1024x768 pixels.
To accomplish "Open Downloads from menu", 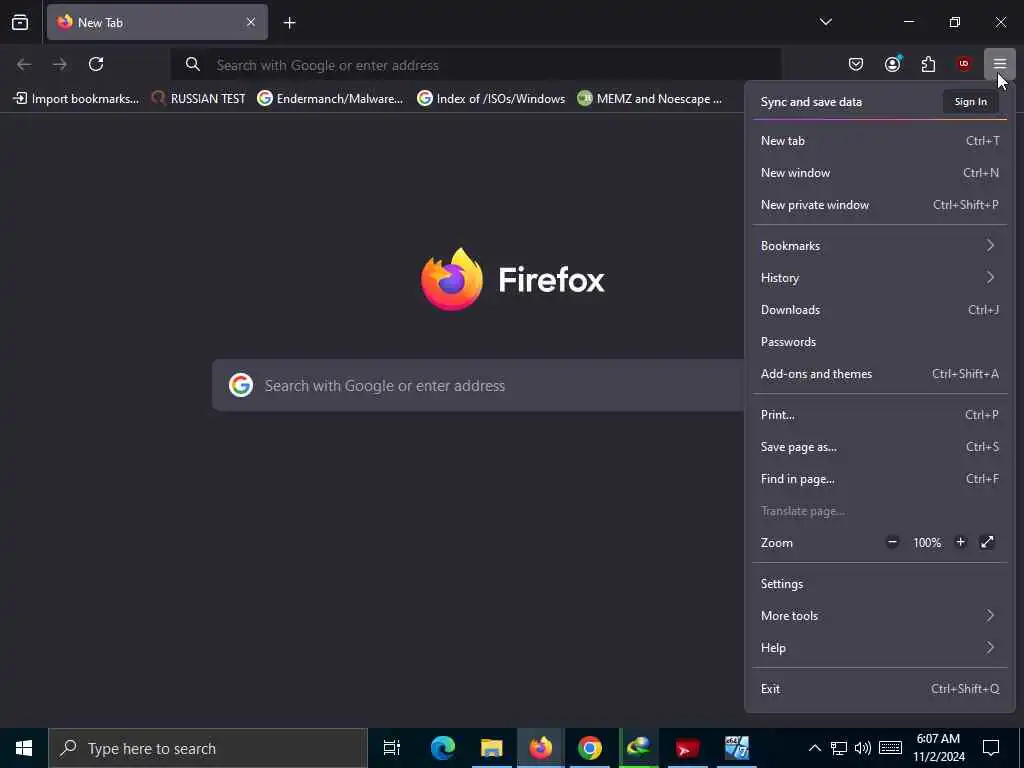I will coord(880,310).
